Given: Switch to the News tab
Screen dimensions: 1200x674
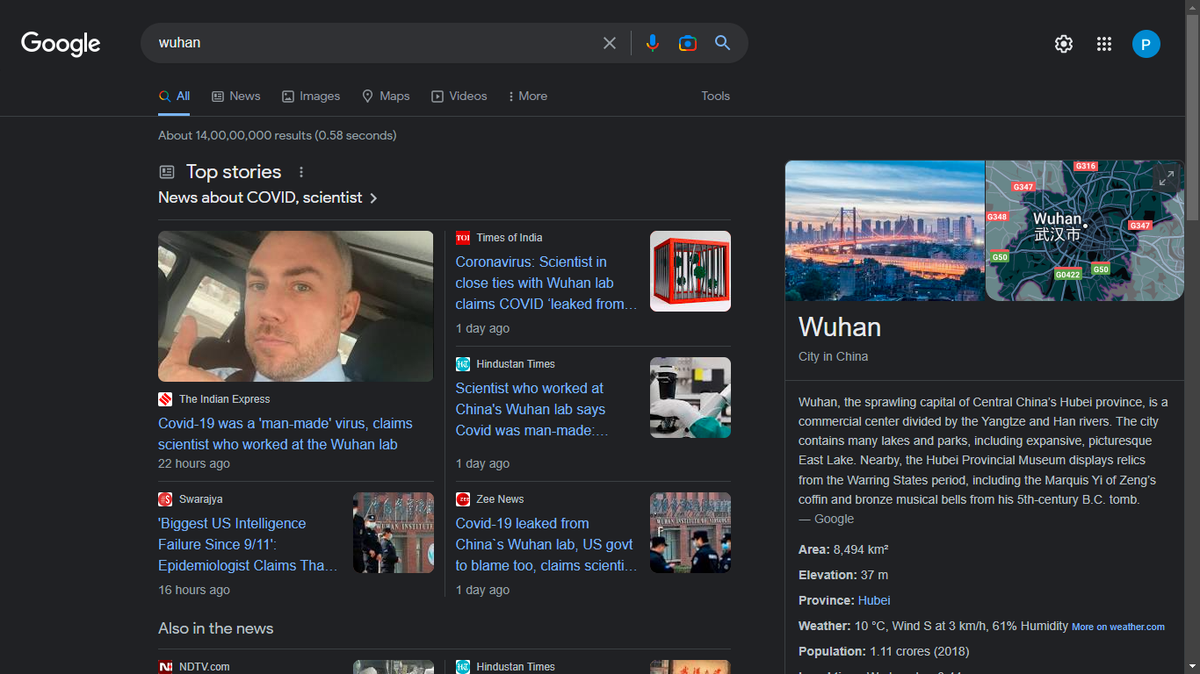Looking at the screenshot, I should pyautogui.click(x=236, y=96).
